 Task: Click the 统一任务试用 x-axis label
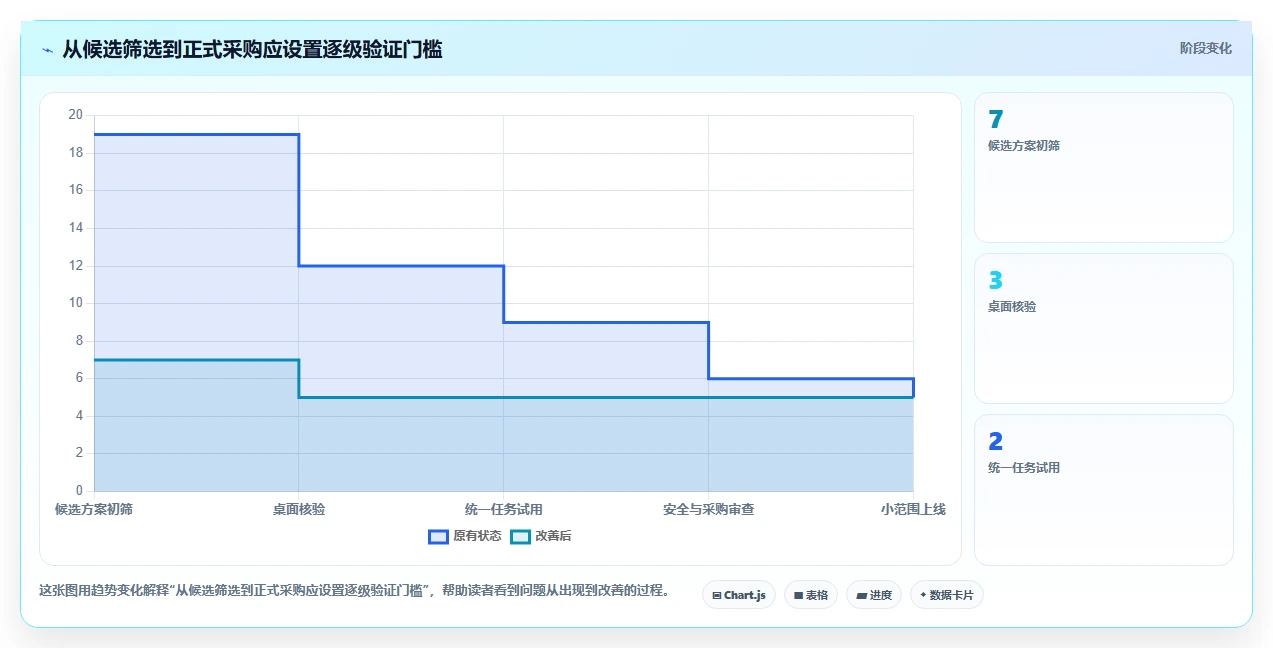pos(504,509)
